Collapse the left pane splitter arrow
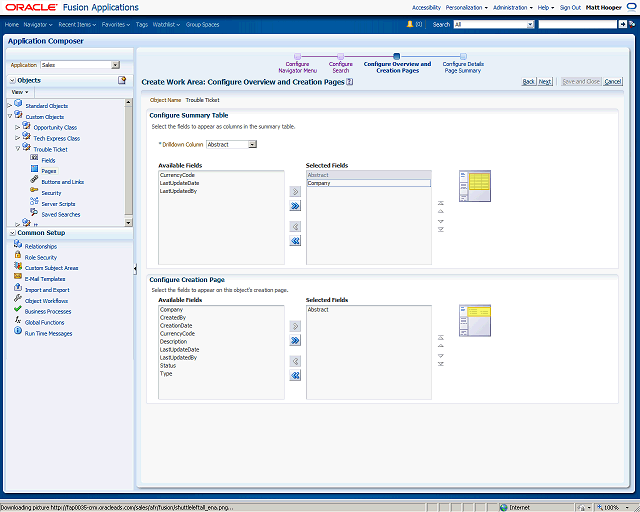Image resolution: width=640 pixels, height=512 pixels. pyautogui.click(x=135, y=269)
